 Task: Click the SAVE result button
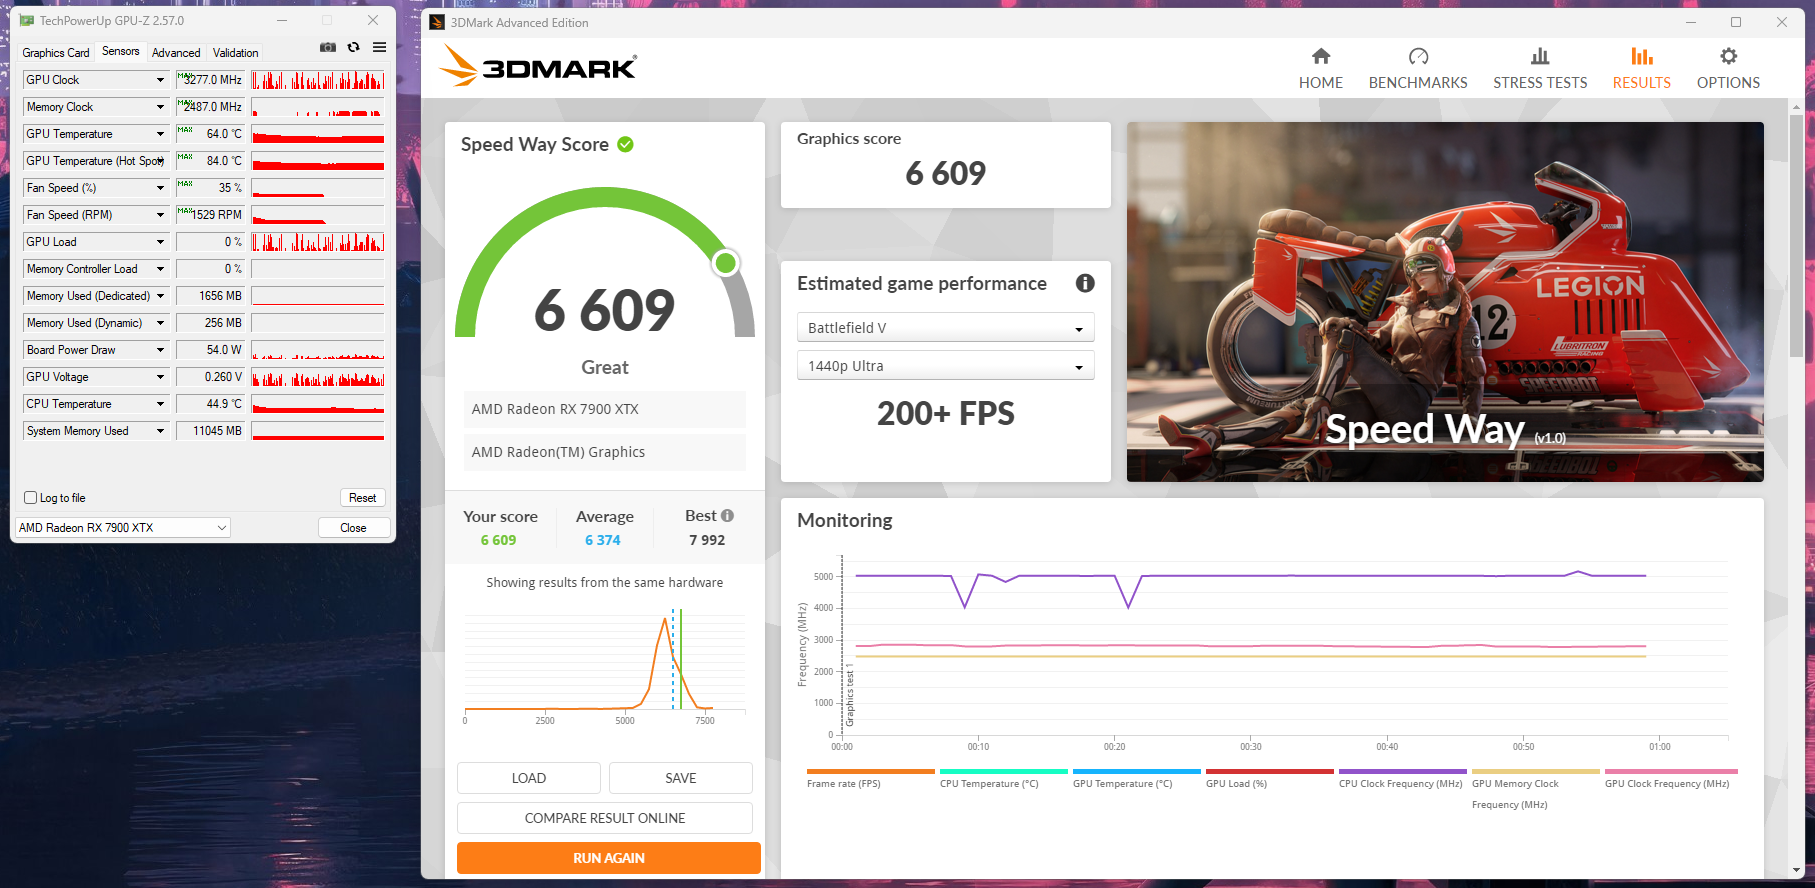point(681,778)
